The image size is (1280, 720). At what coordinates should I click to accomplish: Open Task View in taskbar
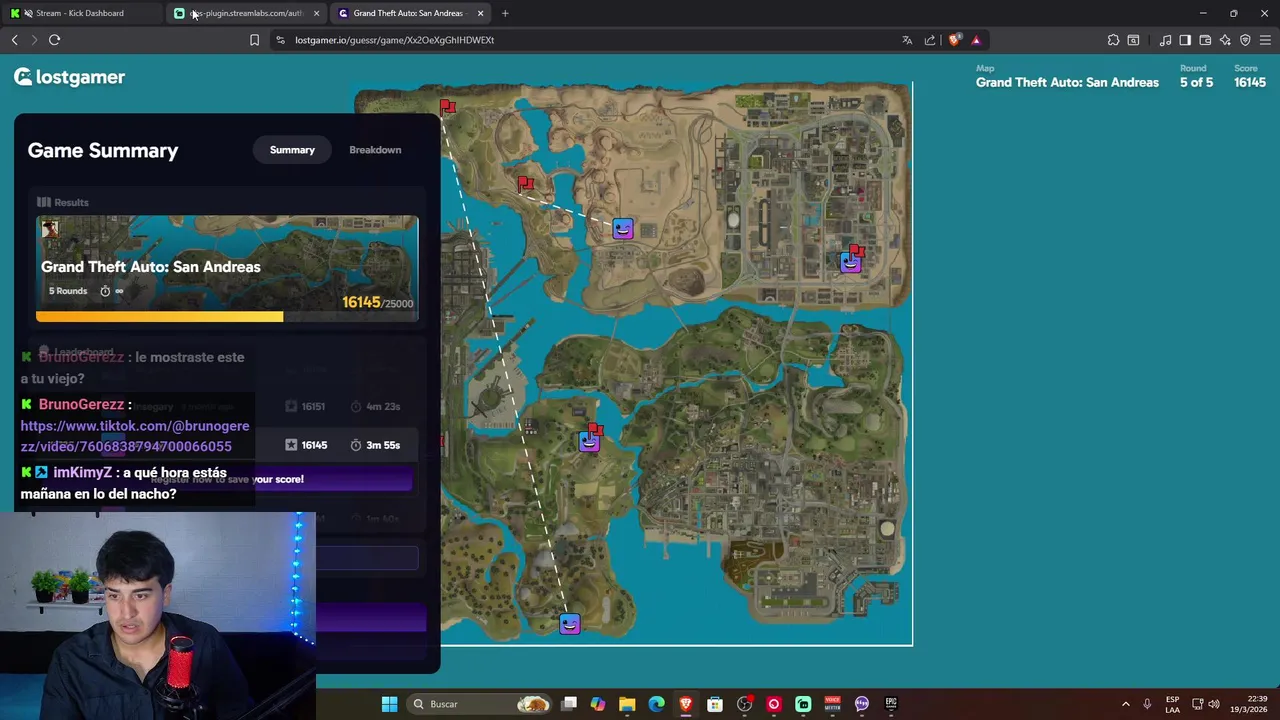tap(569, 704)
